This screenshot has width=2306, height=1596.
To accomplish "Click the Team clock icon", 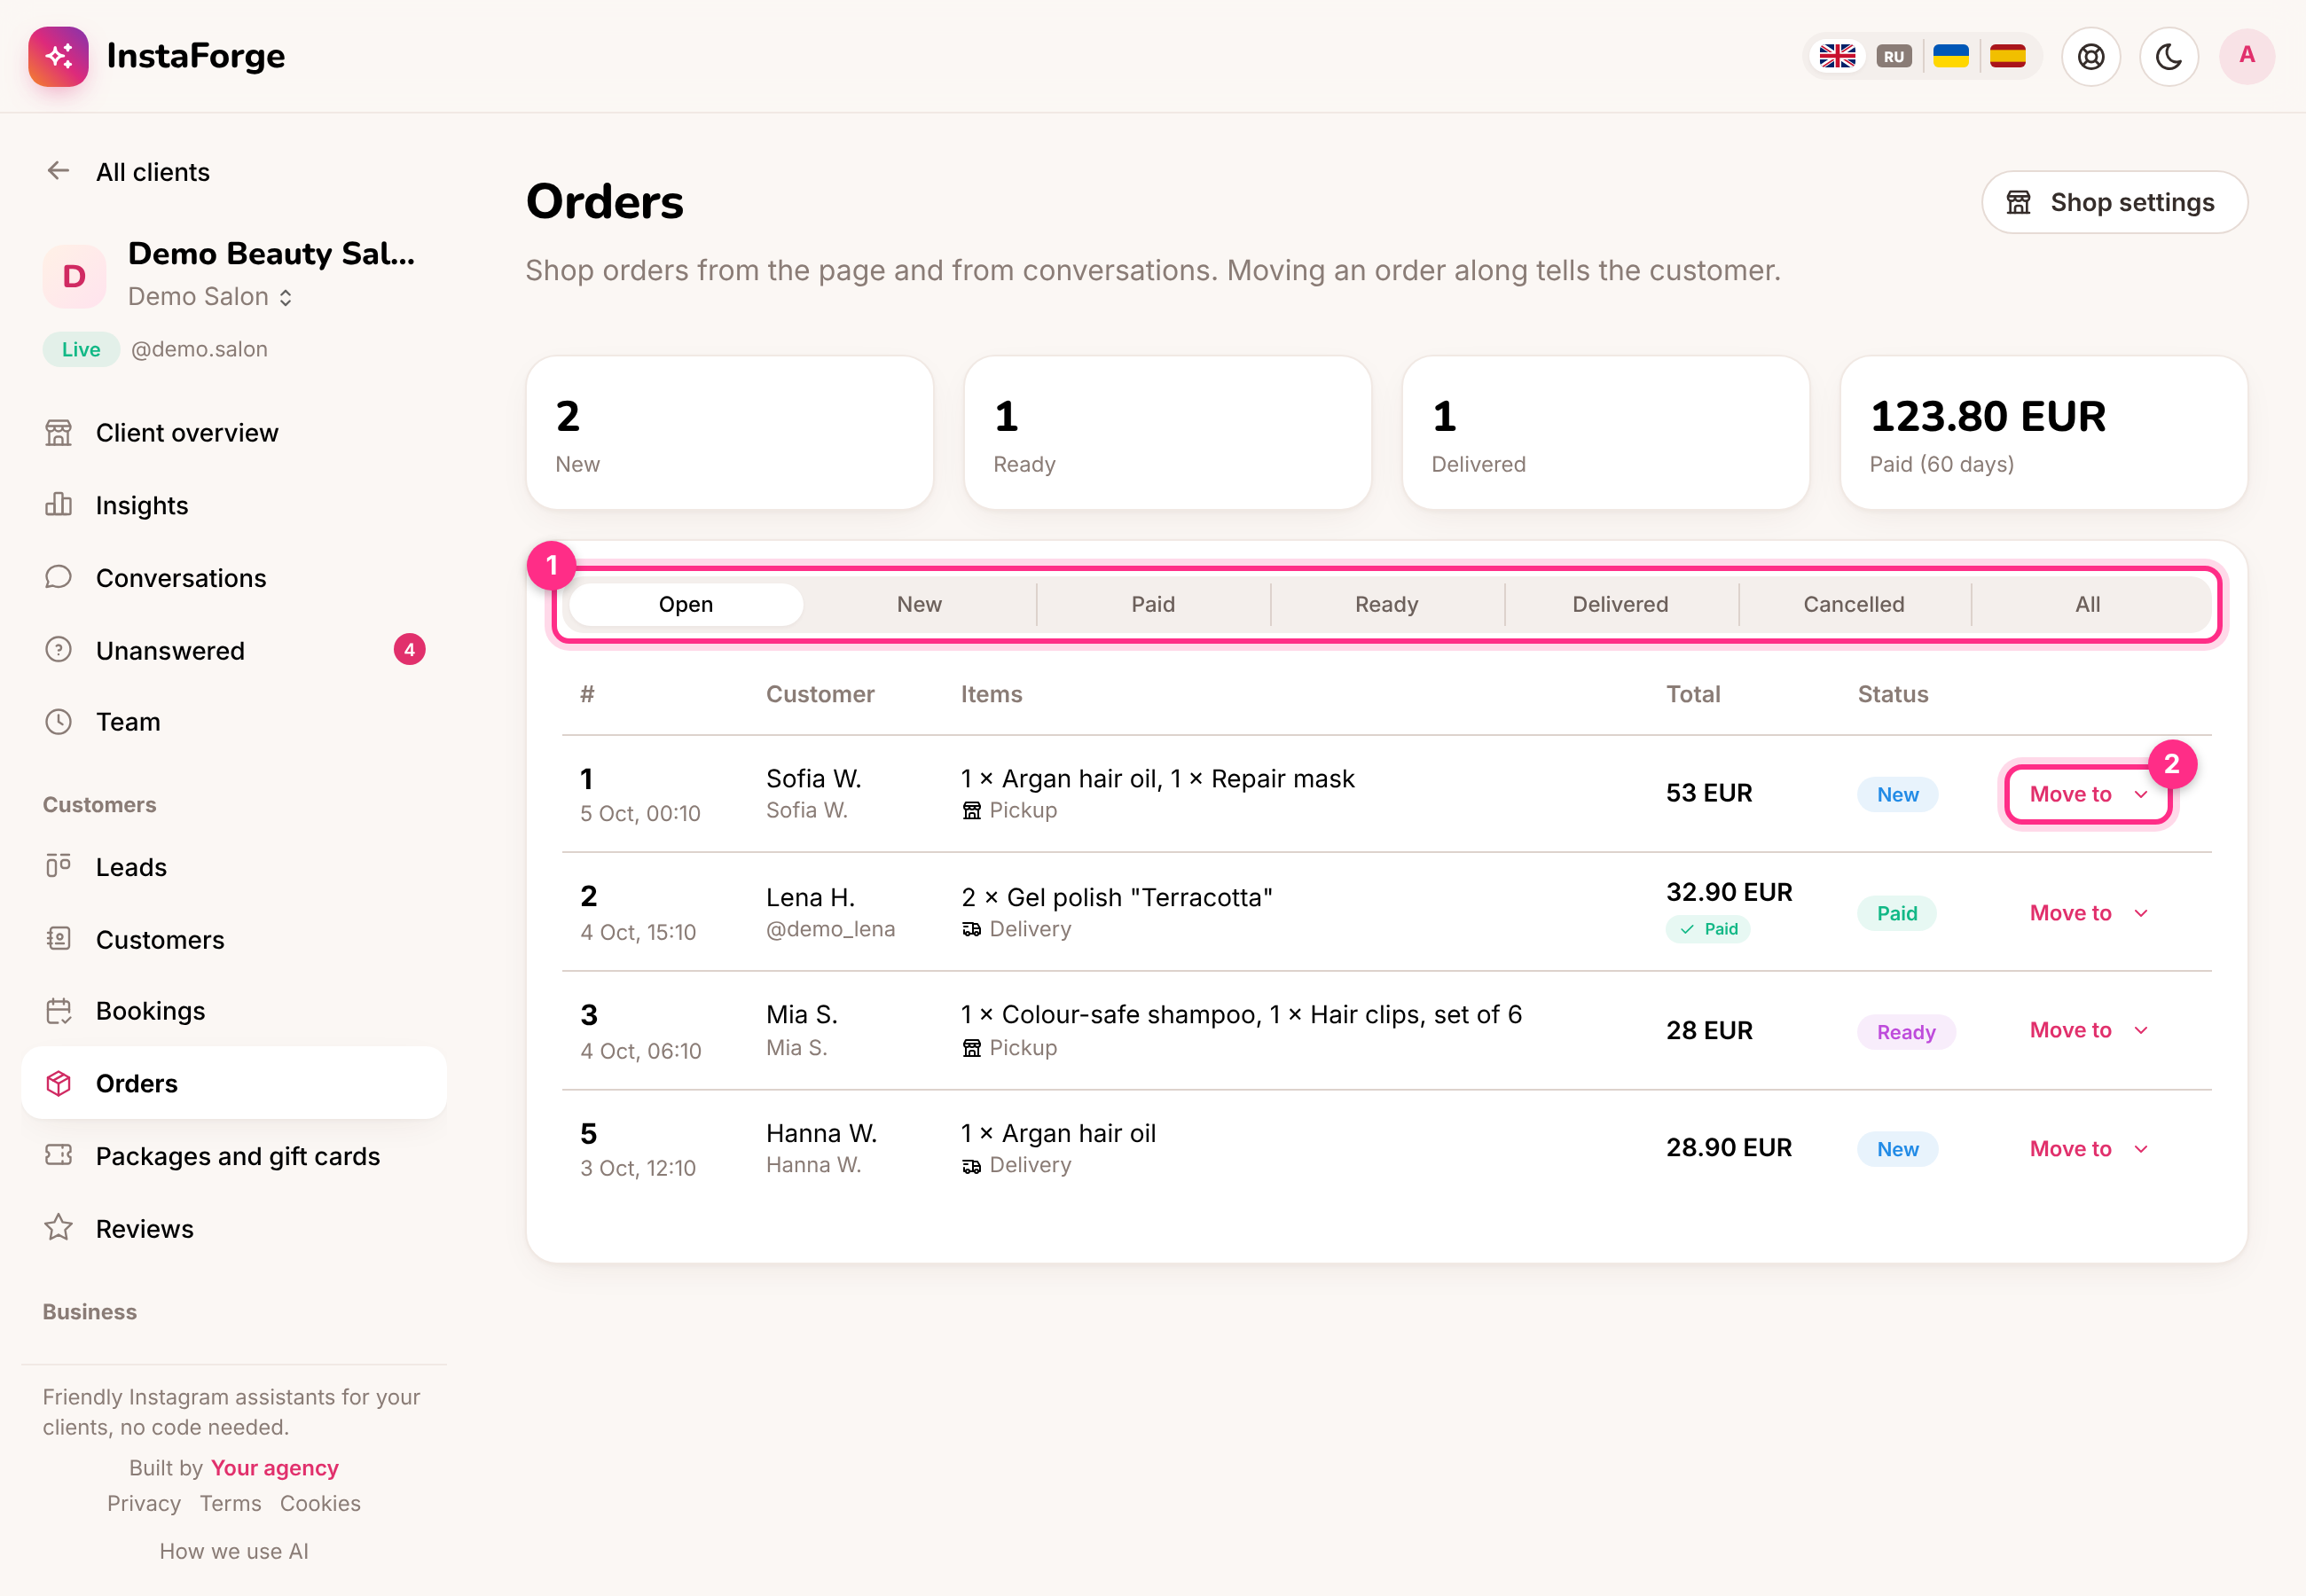I will click(x=58, y=722).
